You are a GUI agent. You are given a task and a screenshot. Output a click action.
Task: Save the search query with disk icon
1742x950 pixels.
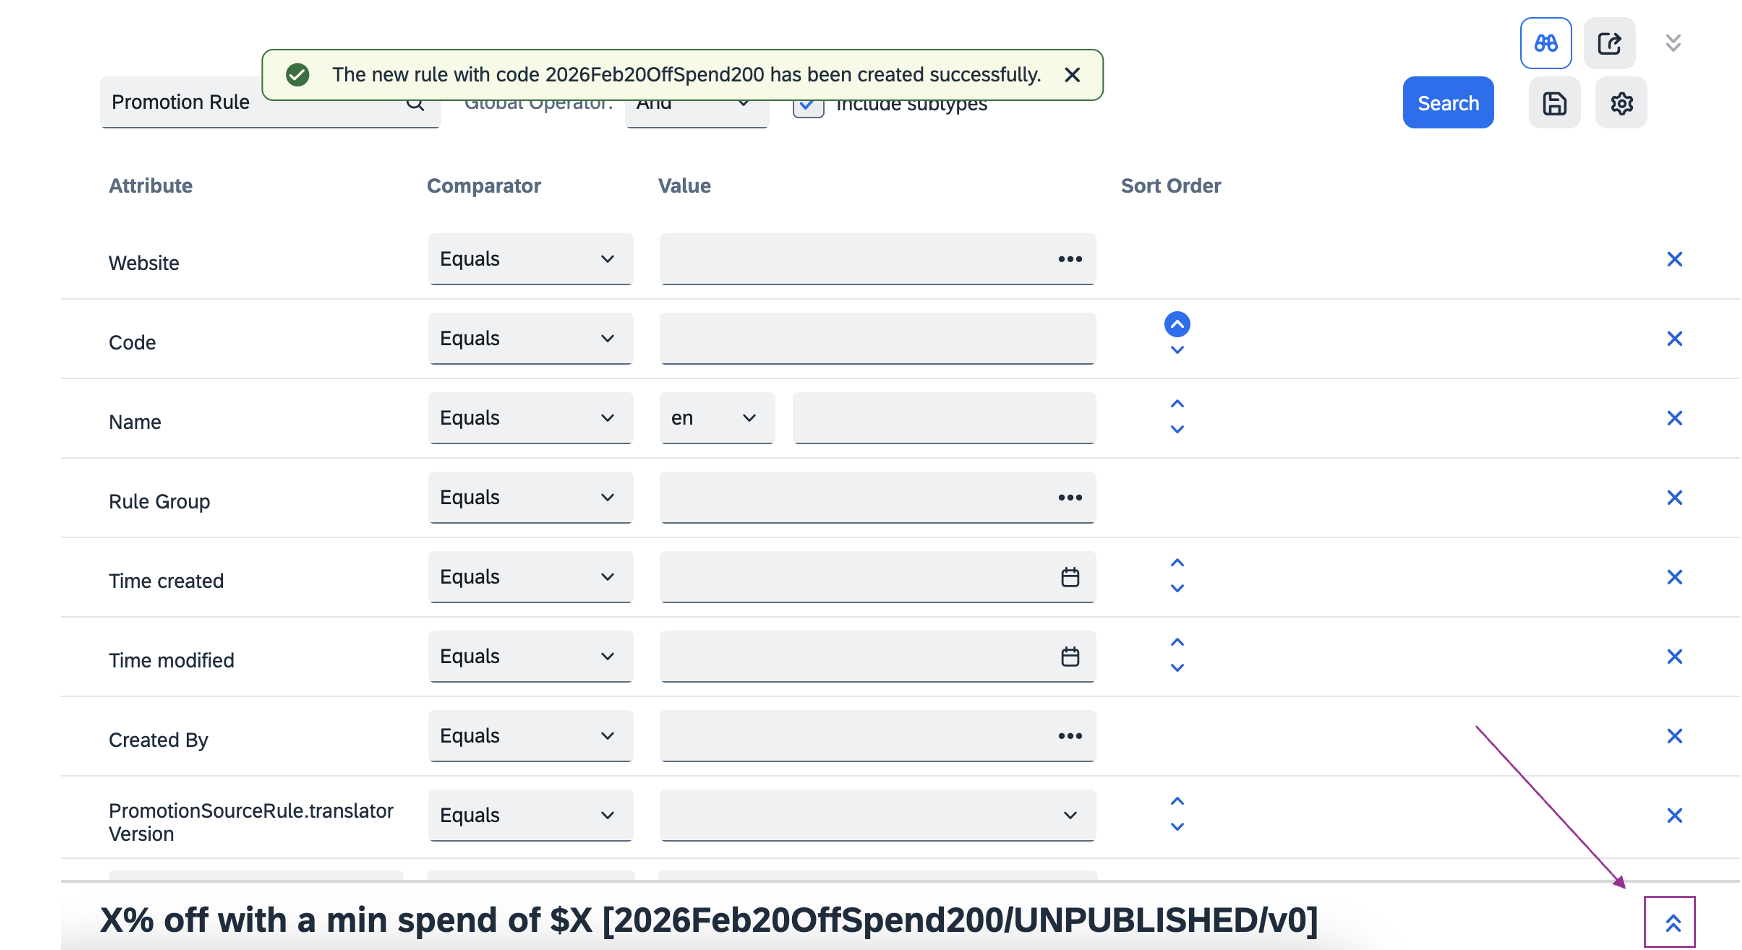1554,103
